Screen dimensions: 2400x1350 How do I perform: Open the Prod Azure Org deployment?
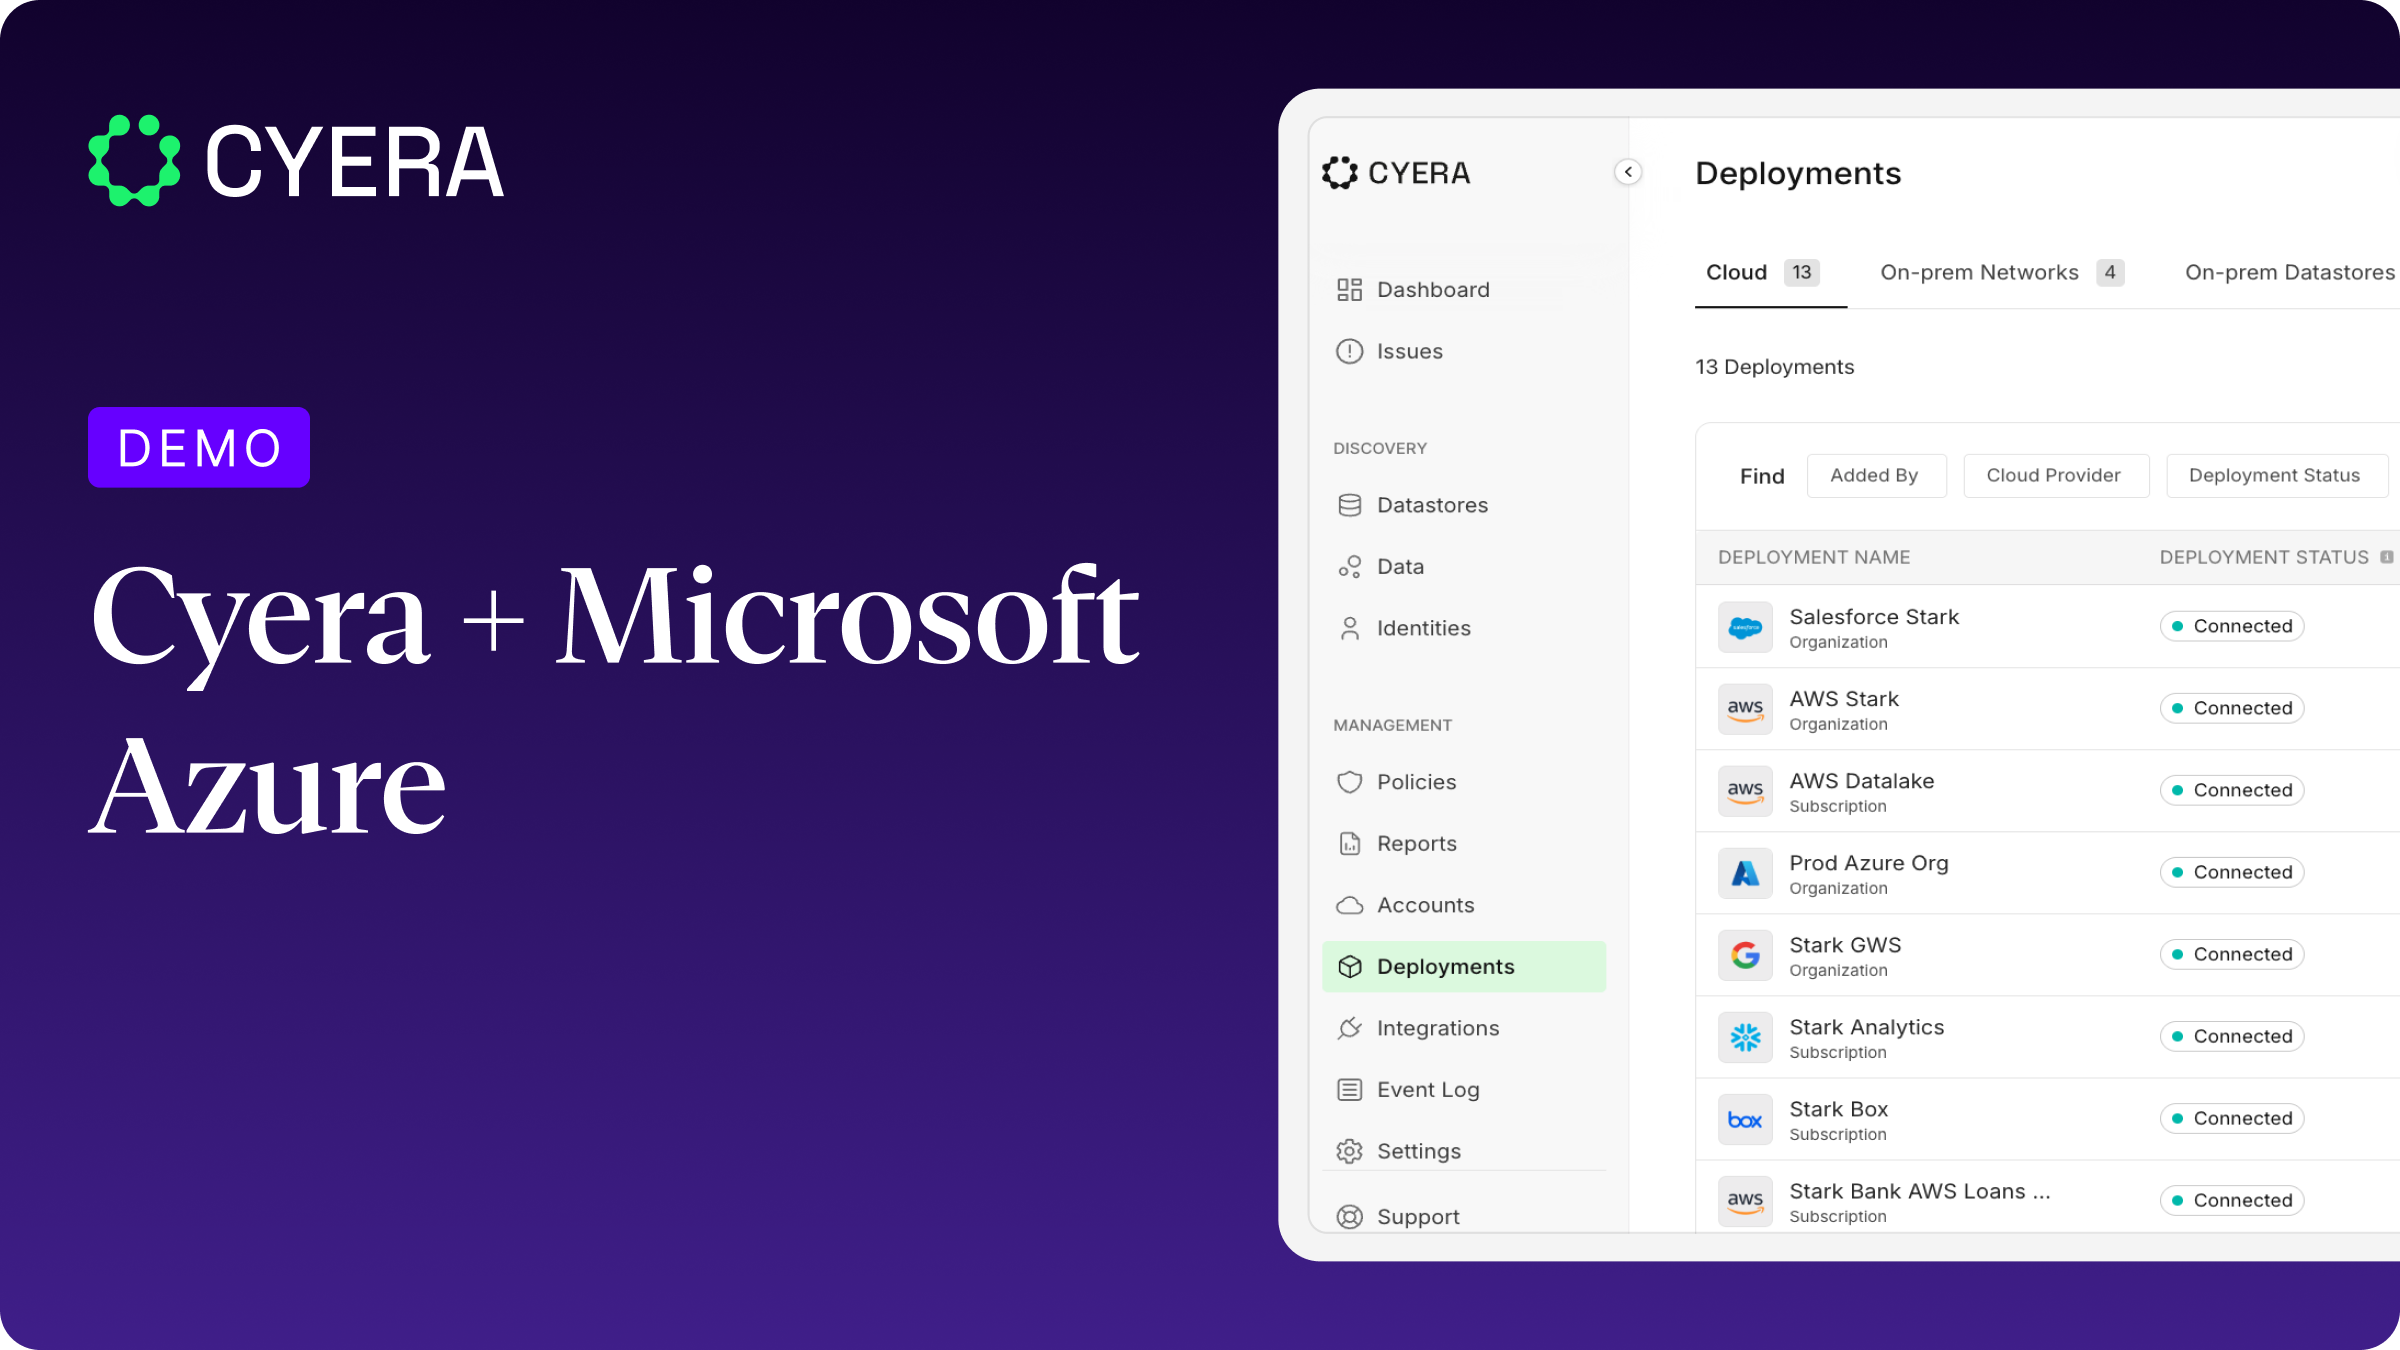1868,872
